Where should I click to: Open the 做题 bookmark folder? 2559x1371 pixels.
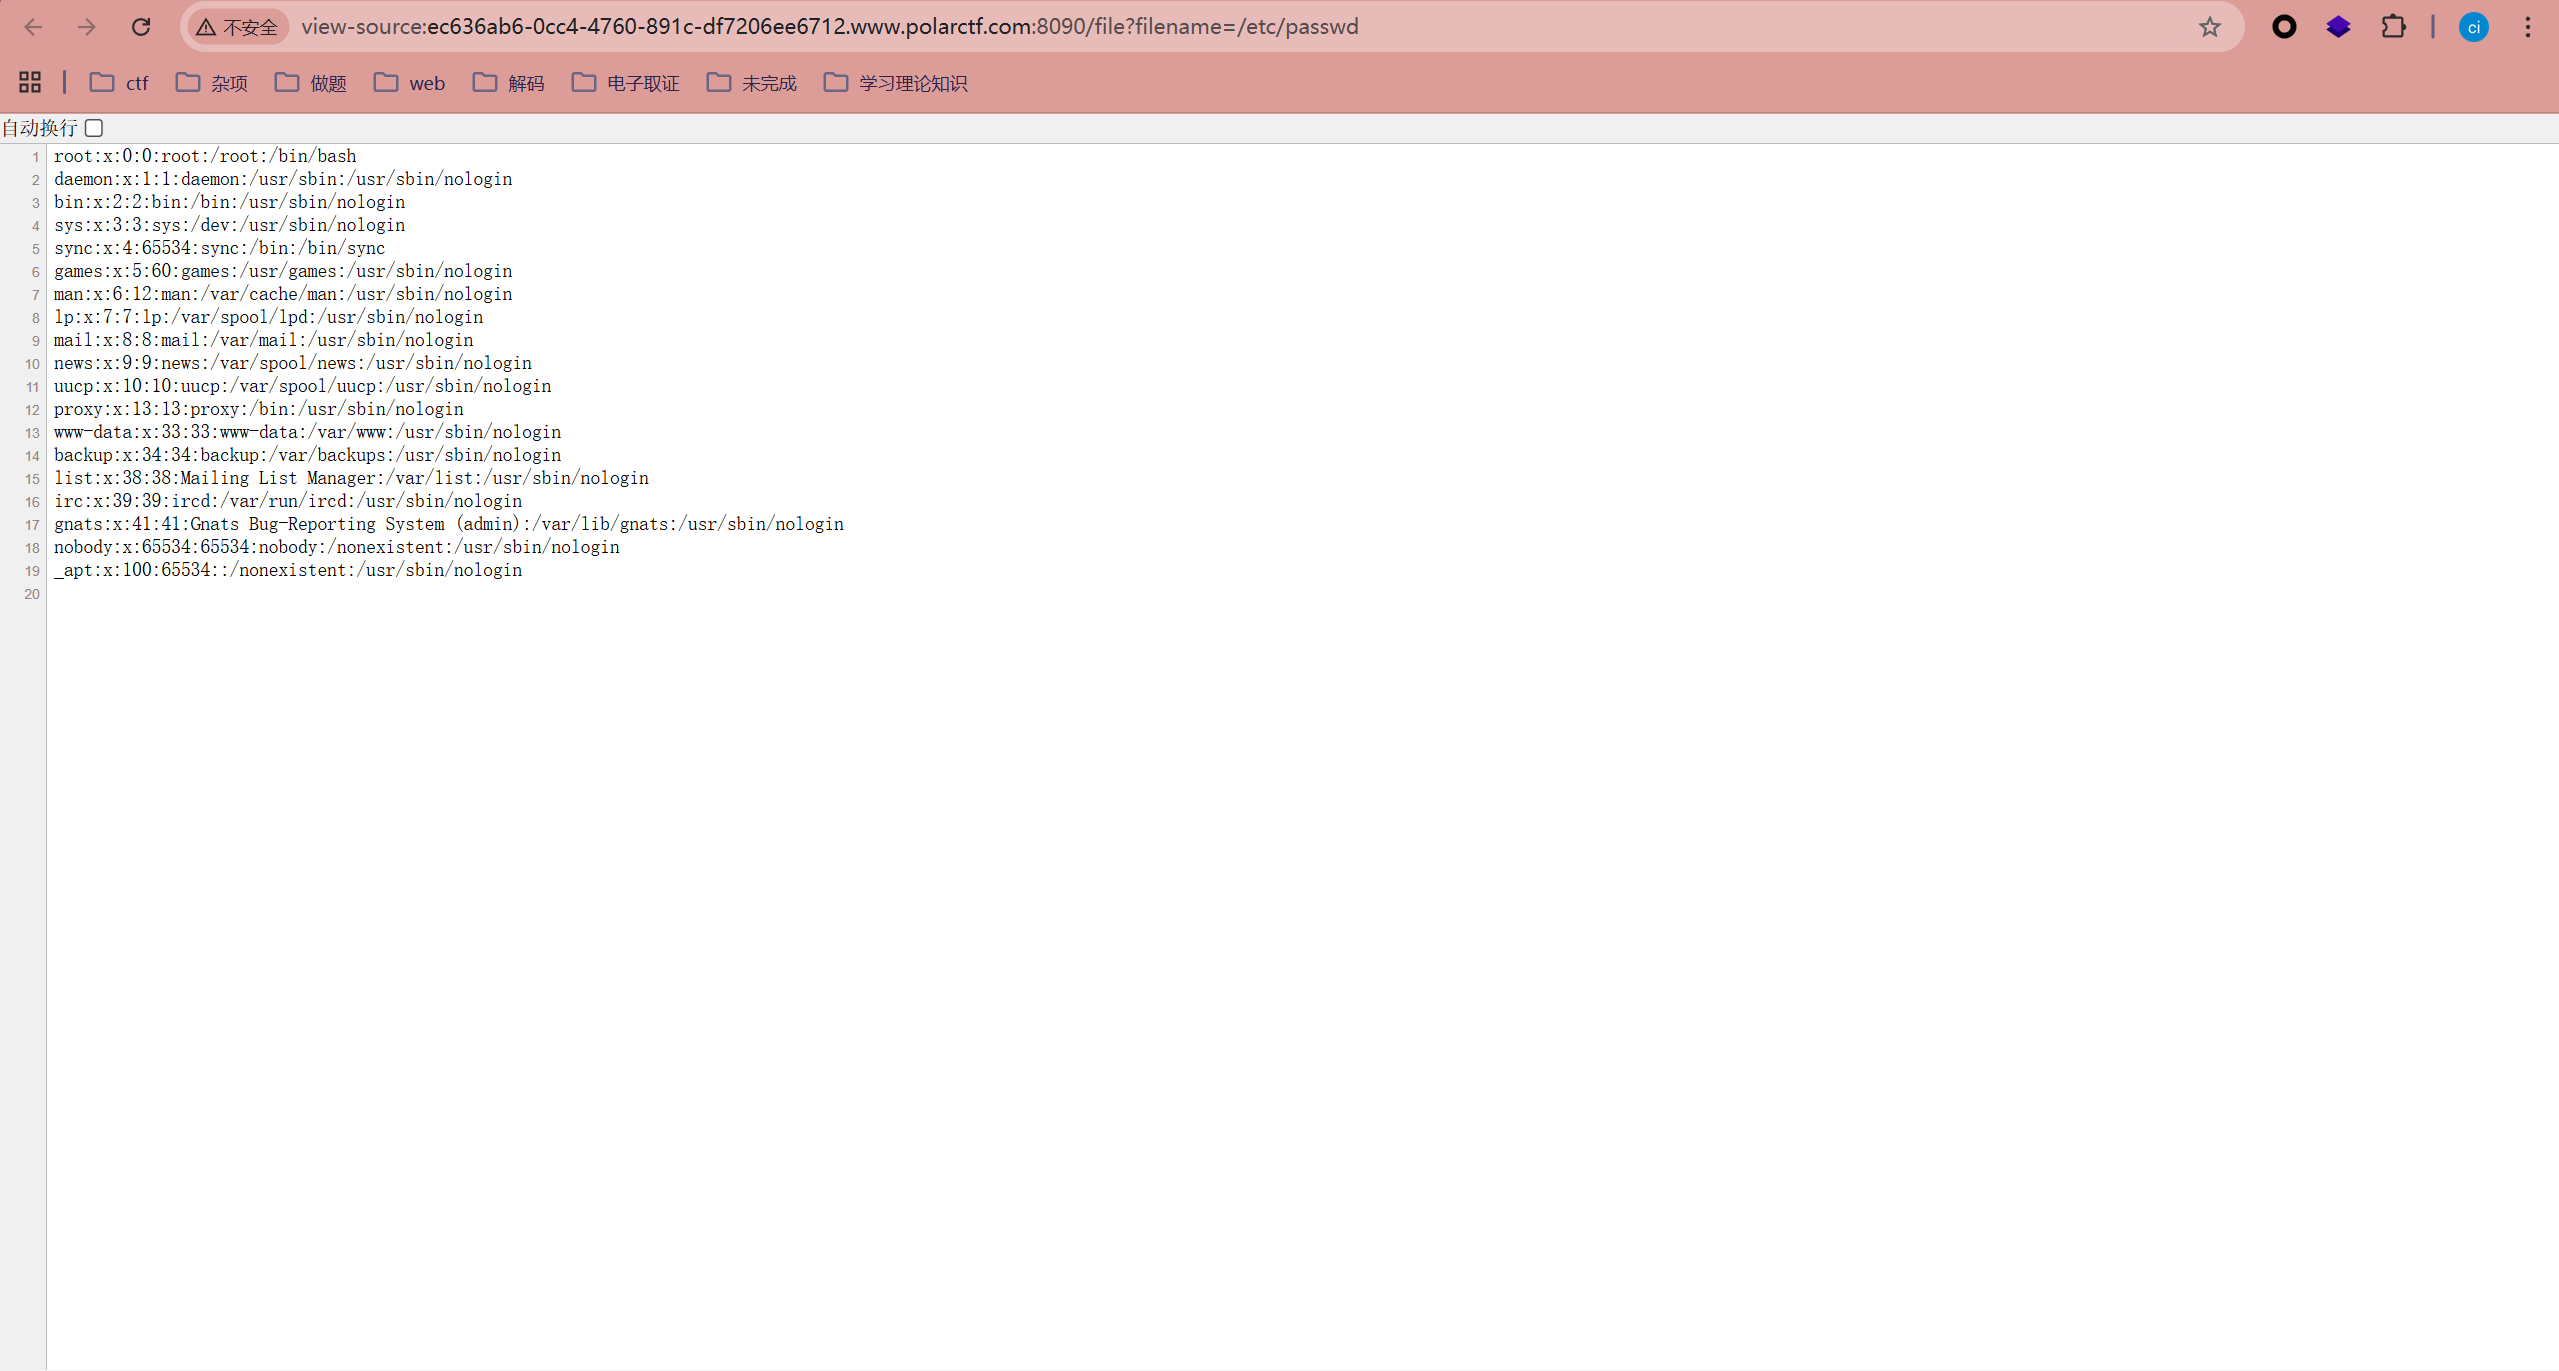[311, 83]
